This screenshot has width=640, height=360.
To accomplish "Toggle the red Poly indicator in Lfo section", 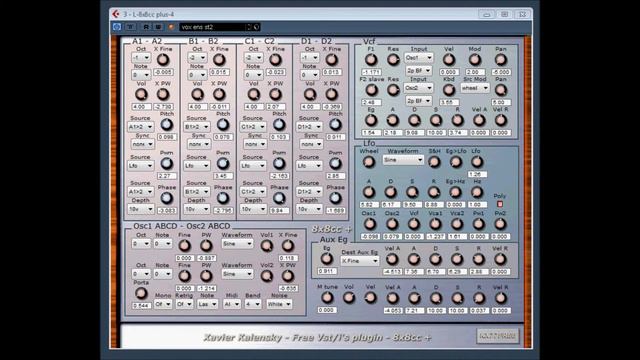I will (x=500, y=204).
